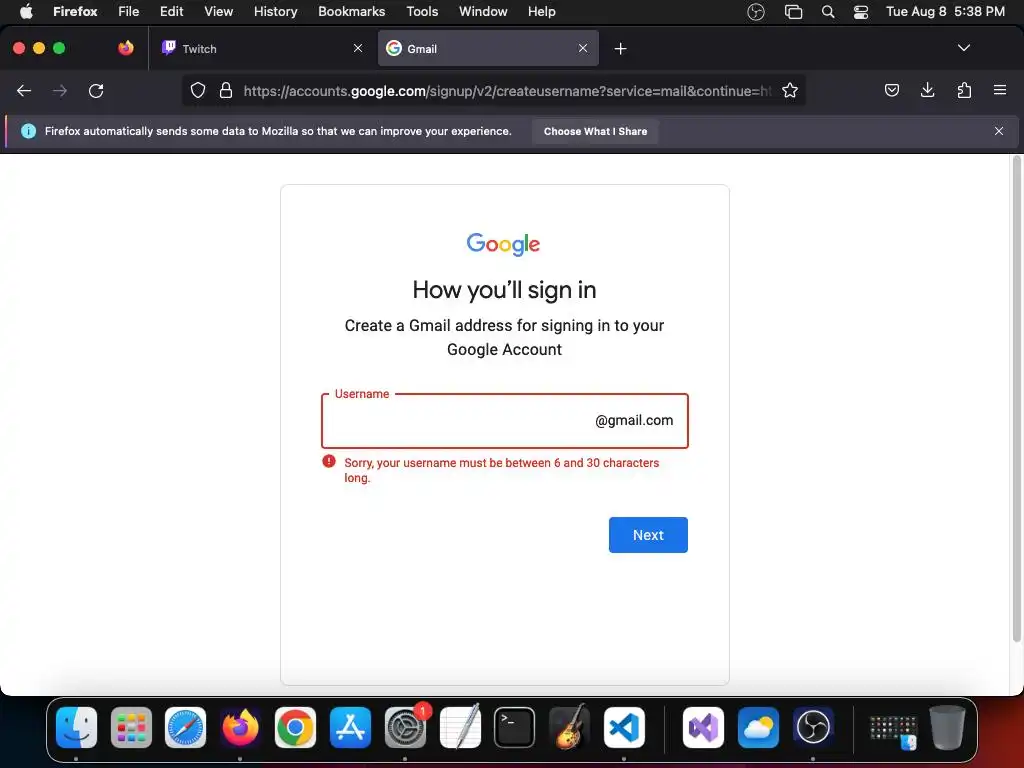1024x768 pixels.
Task: Open the History menu
Action: pyautogui.click(x=276, y=11)
